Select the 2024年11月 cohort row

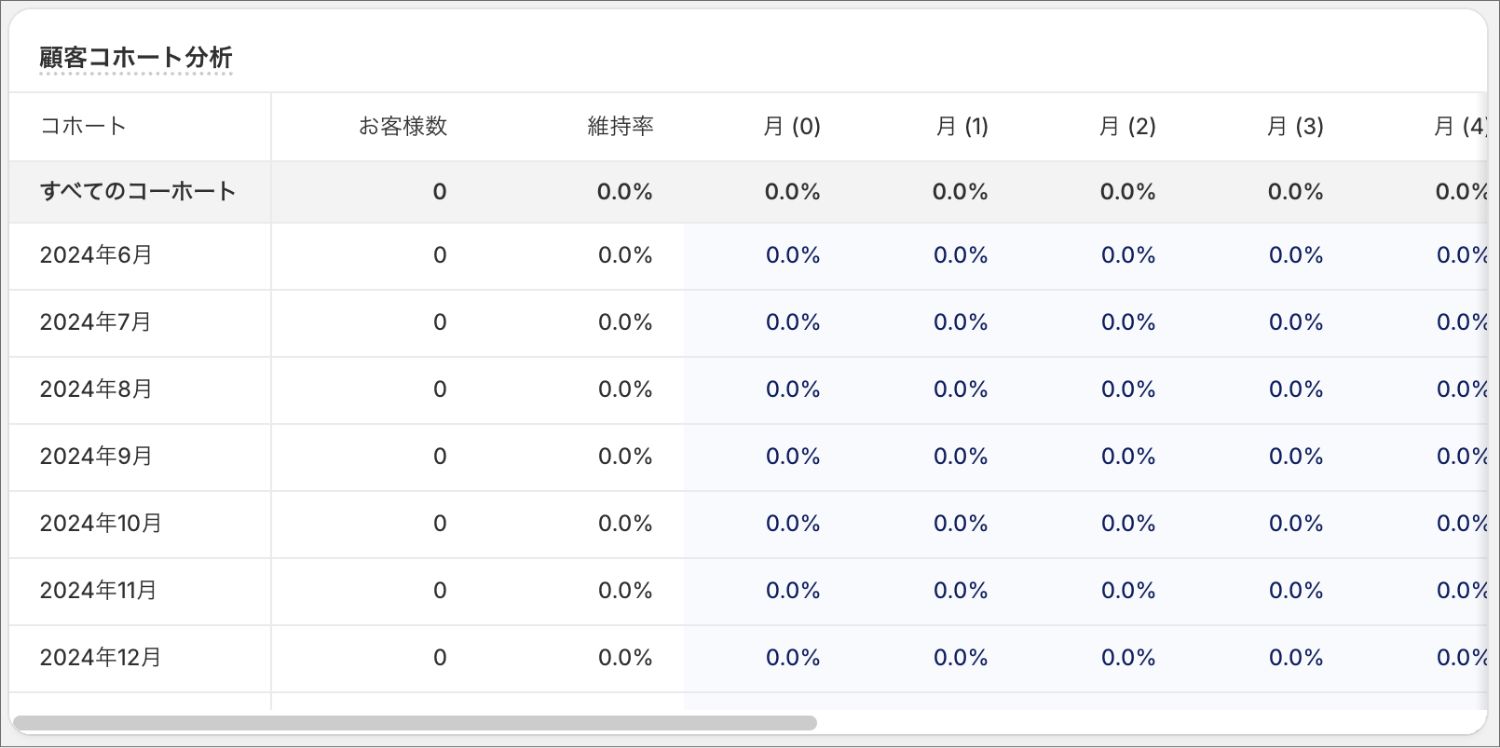[x=99, y=590]
